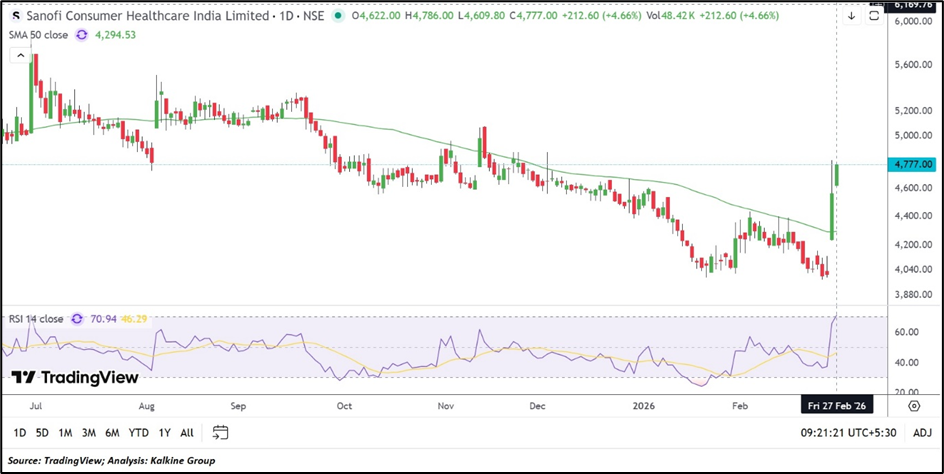Click the down arrow icon at top right
The height and width of the screenshot is (474, 944).
(851, 16)
